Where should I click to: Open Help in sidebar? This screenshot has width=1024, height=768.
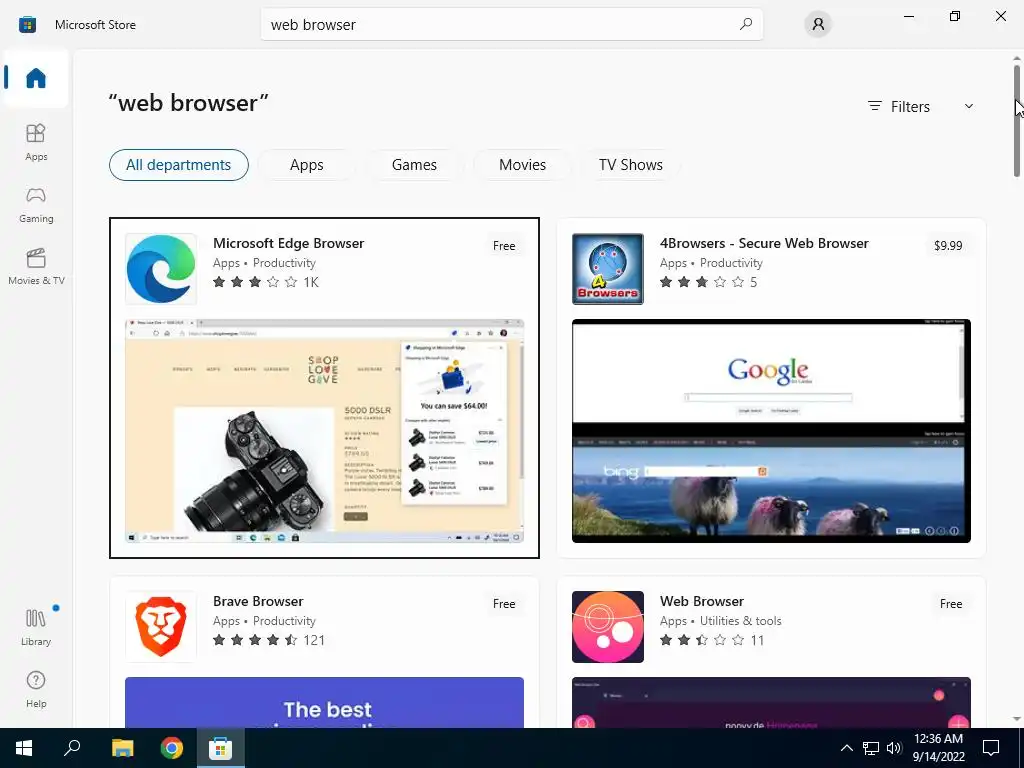pyautogui.click(x=36, y=690)
